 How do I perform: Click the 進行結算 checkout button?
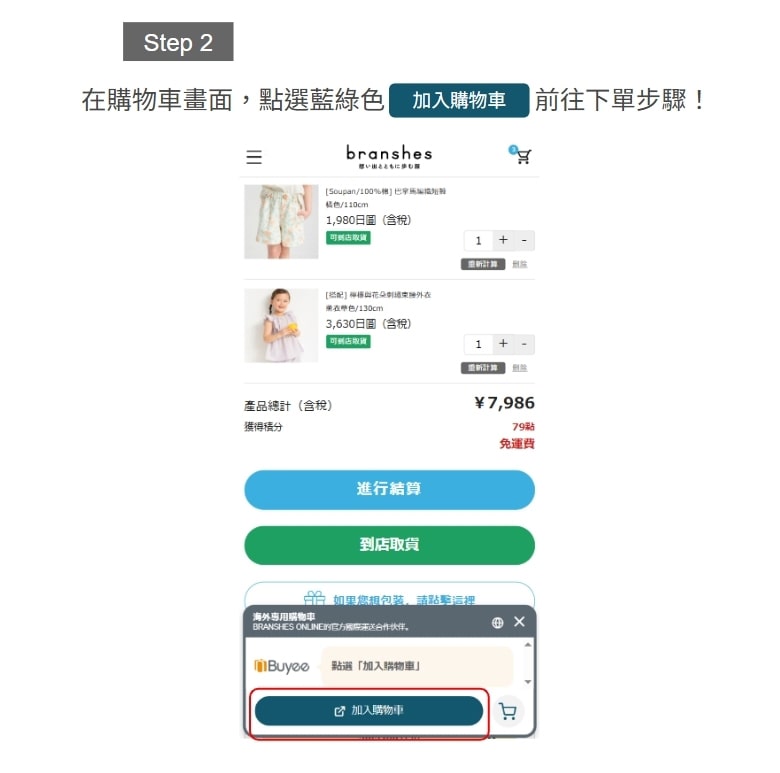(x=390, y=489)
